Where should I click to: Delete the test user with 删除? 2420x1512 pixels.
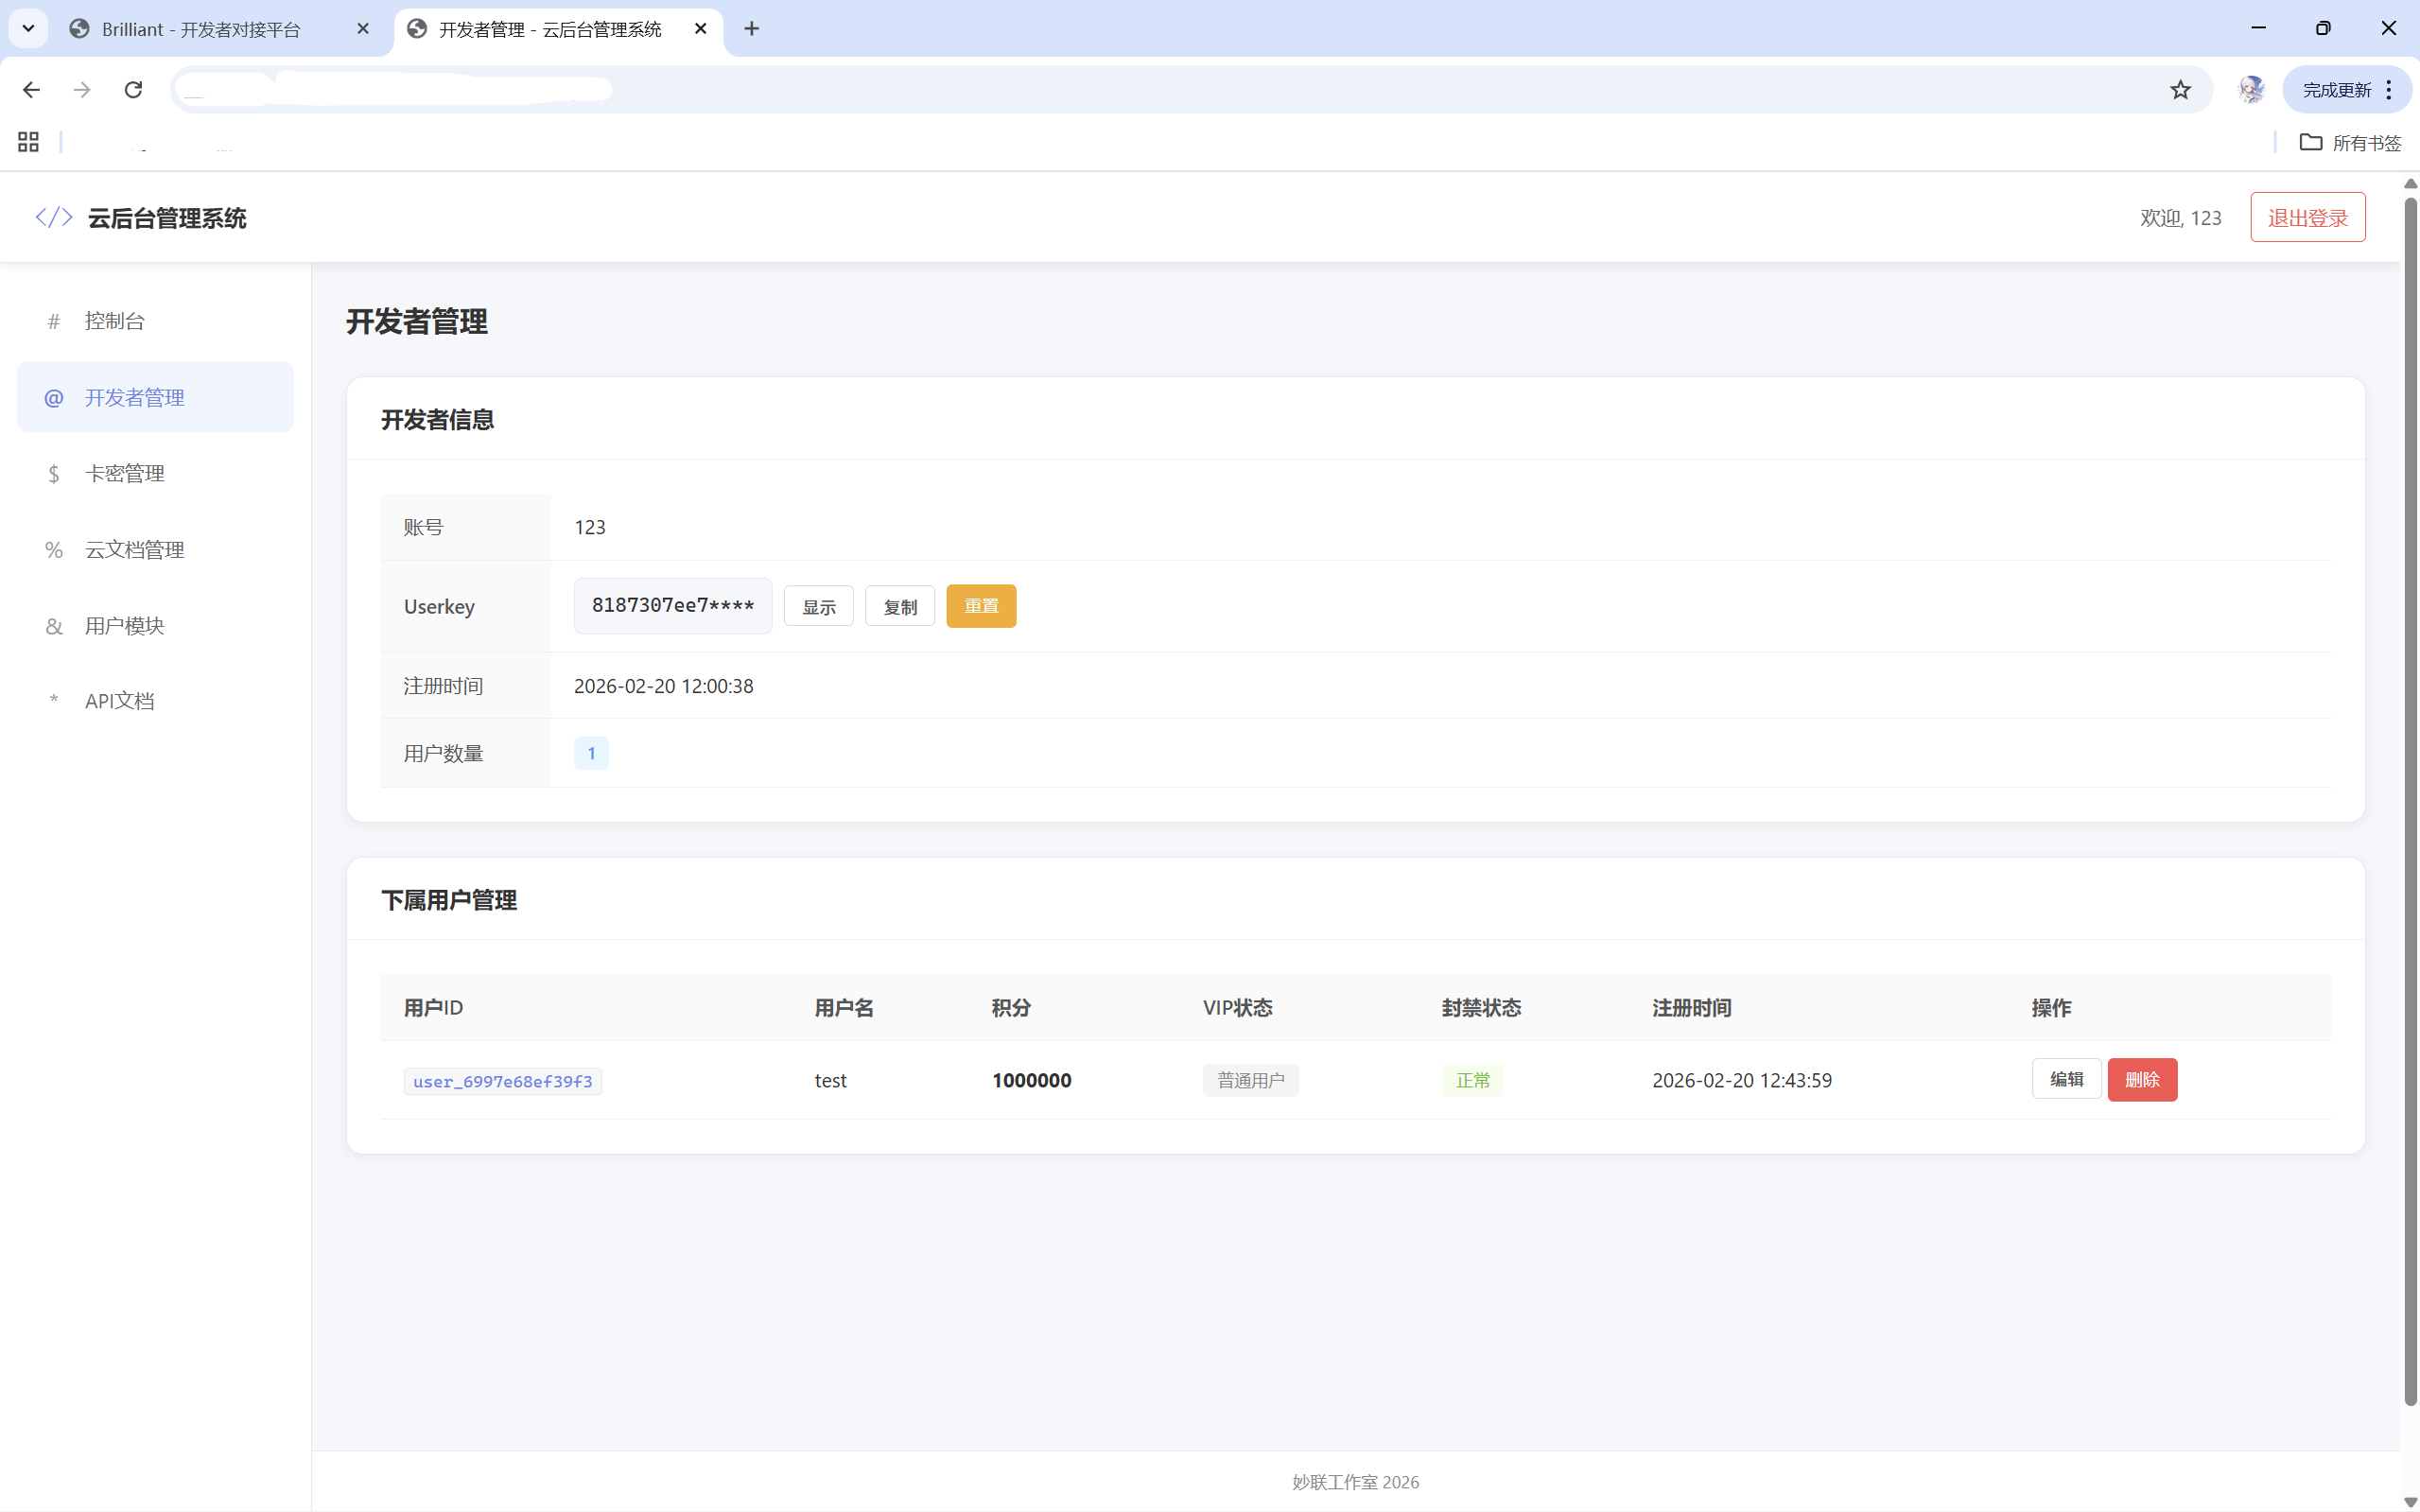(2142, 1079)
